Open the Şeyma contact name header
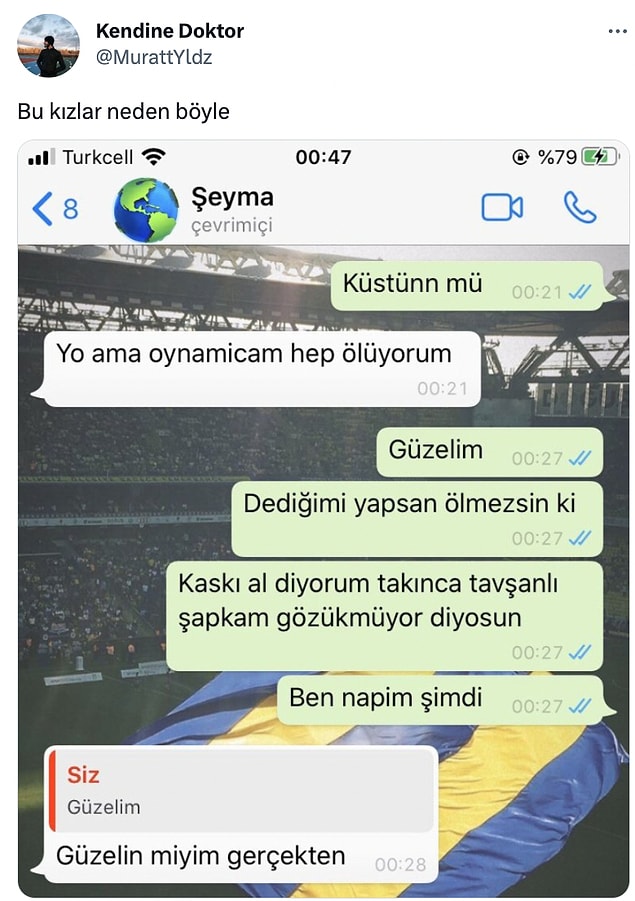The height and width of the screenshot is (901, 635). (232, 198)
